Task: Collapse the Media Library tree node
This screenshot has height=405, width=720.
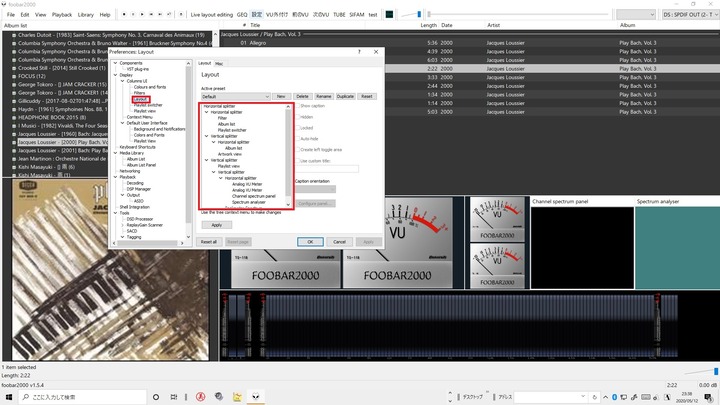Action: coord(115,153)
